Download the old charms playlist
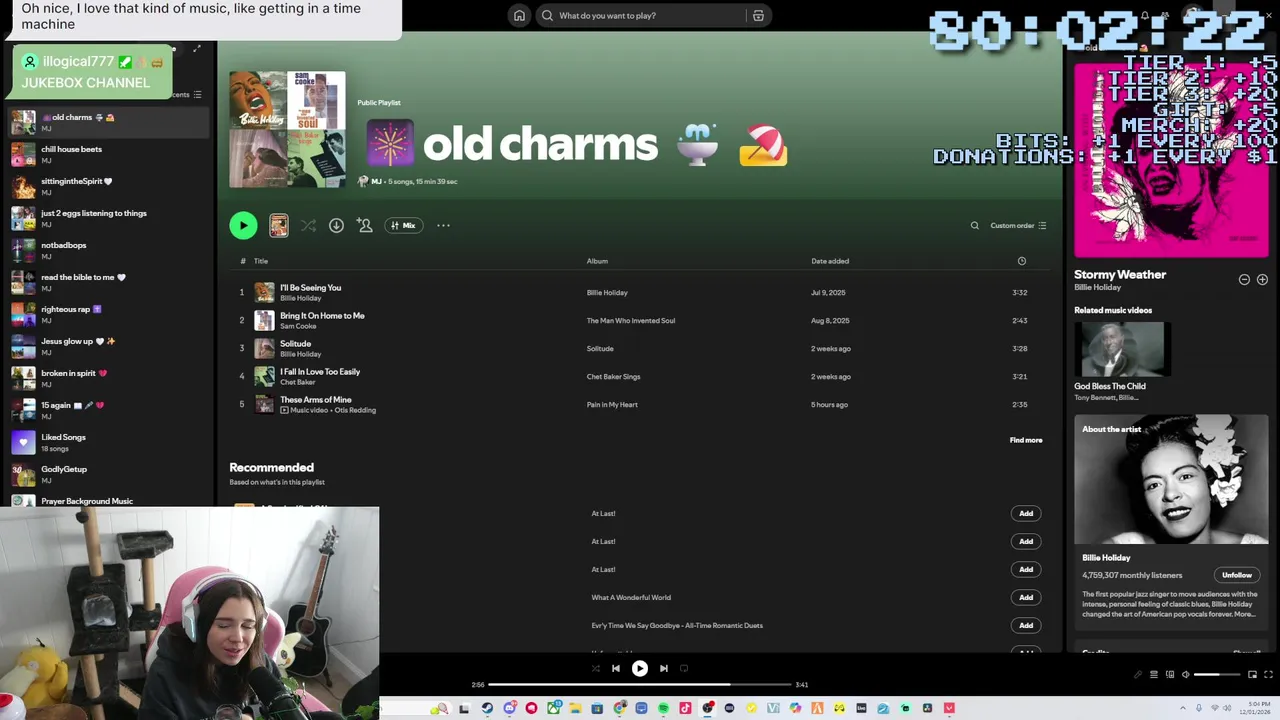Viewport: 1280px width, 720px height. click(336, 225)
